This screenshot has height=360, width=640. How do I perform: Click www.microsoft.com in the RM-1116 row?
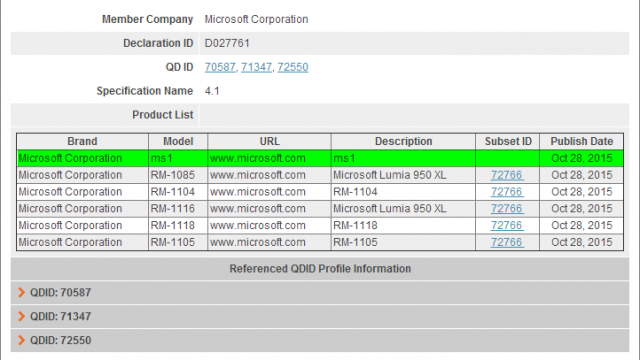click(x=258, y=209)
